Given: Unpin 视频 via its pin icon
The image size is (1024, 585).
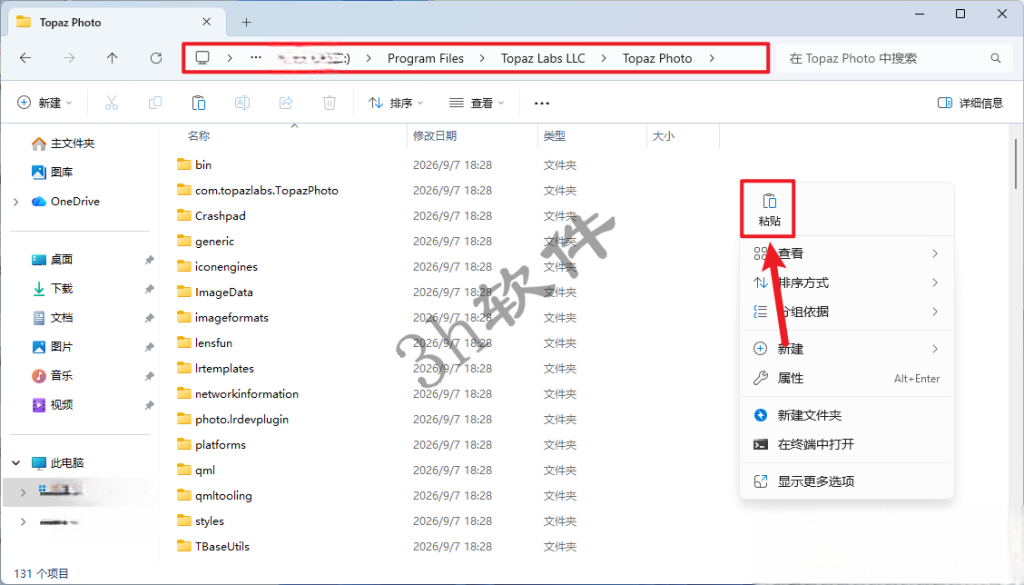Looking at the screenshot, I should click(x=149, y=405).
